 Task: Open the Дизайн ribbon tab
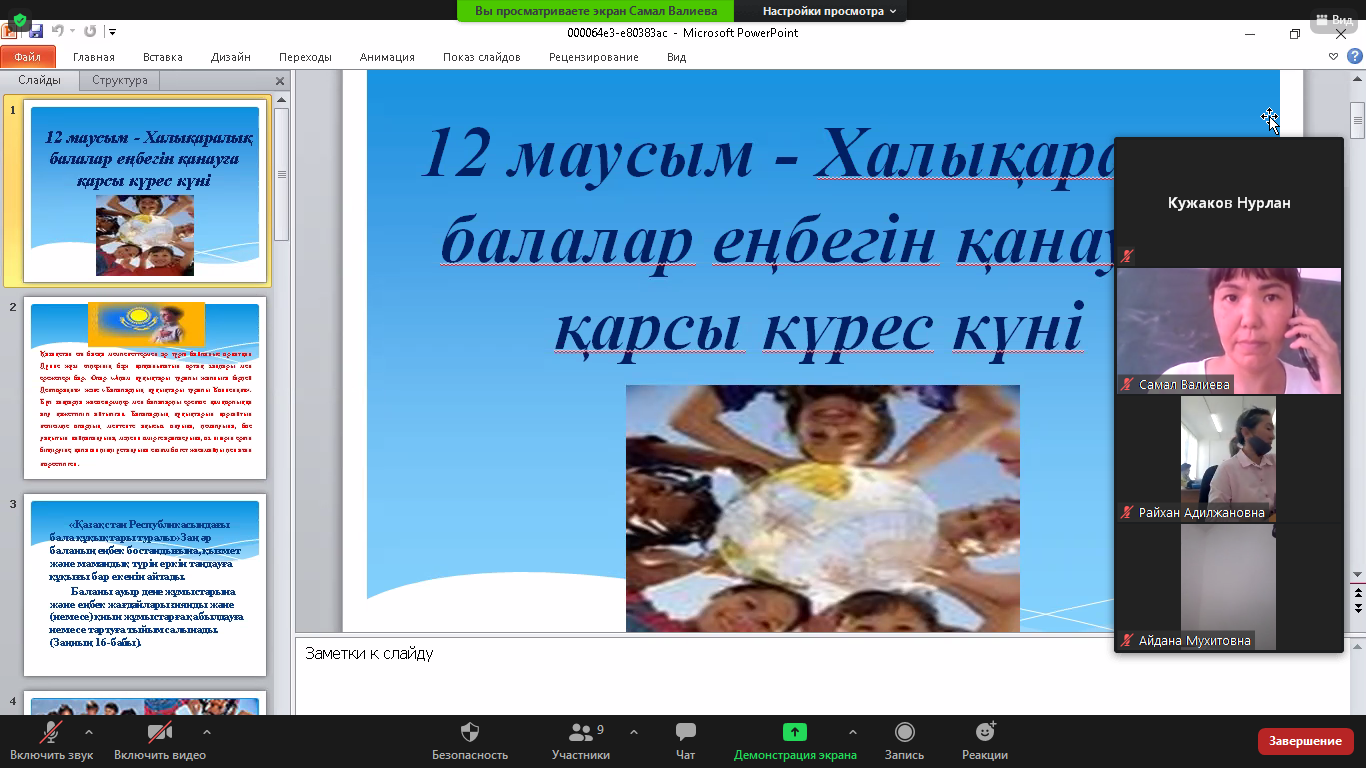(231, 57)
